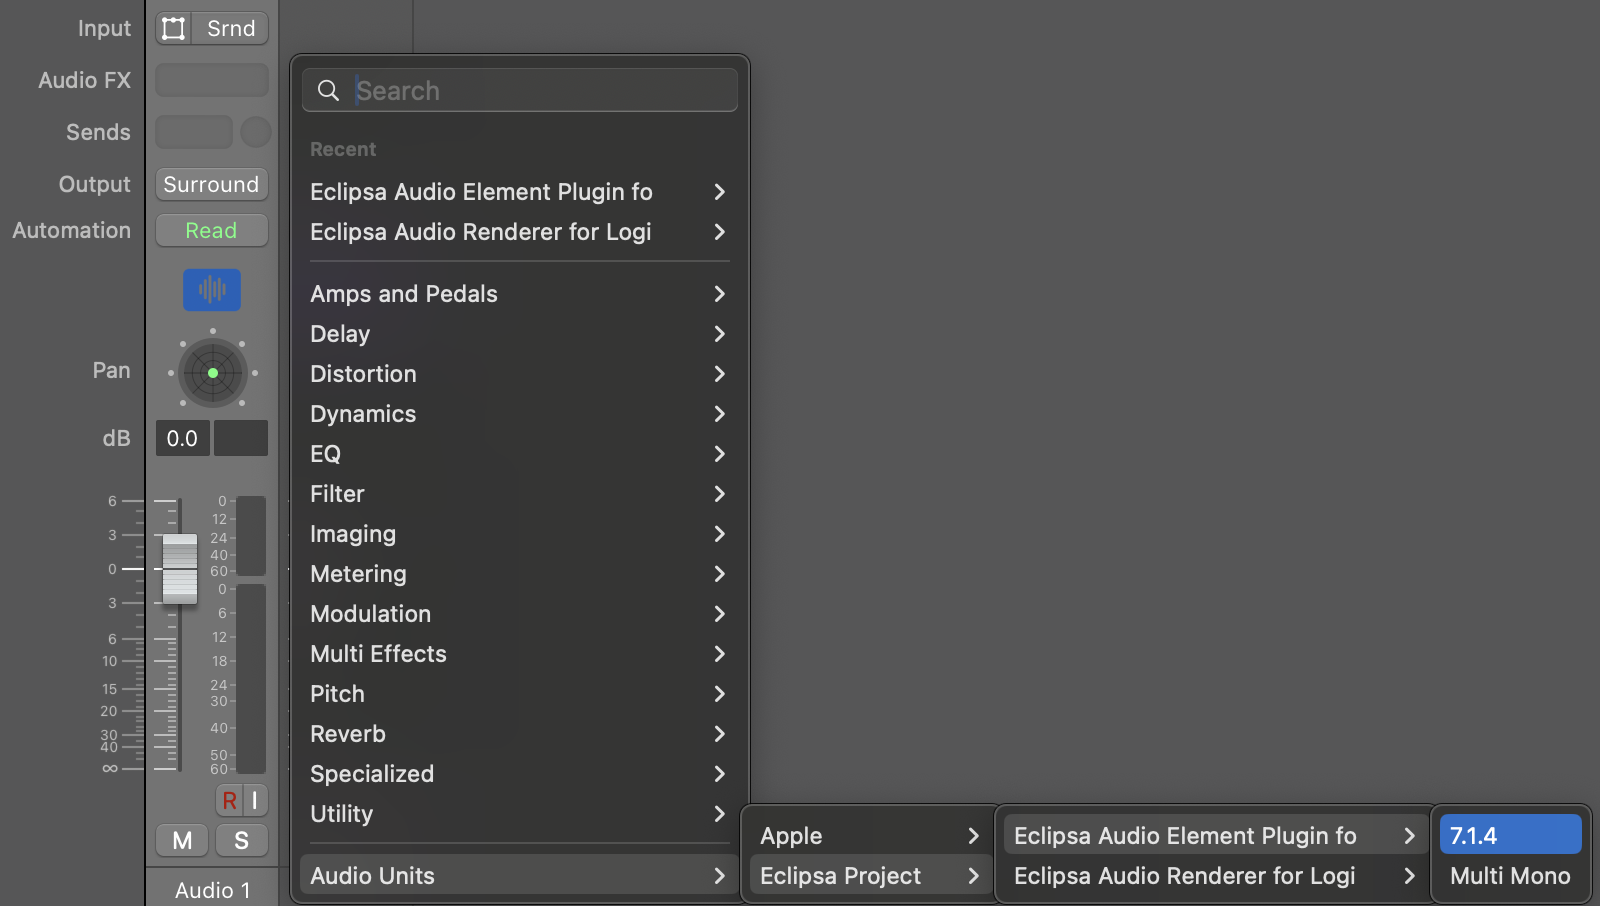Toggle input monitoring I button

[x=255, y=800]
